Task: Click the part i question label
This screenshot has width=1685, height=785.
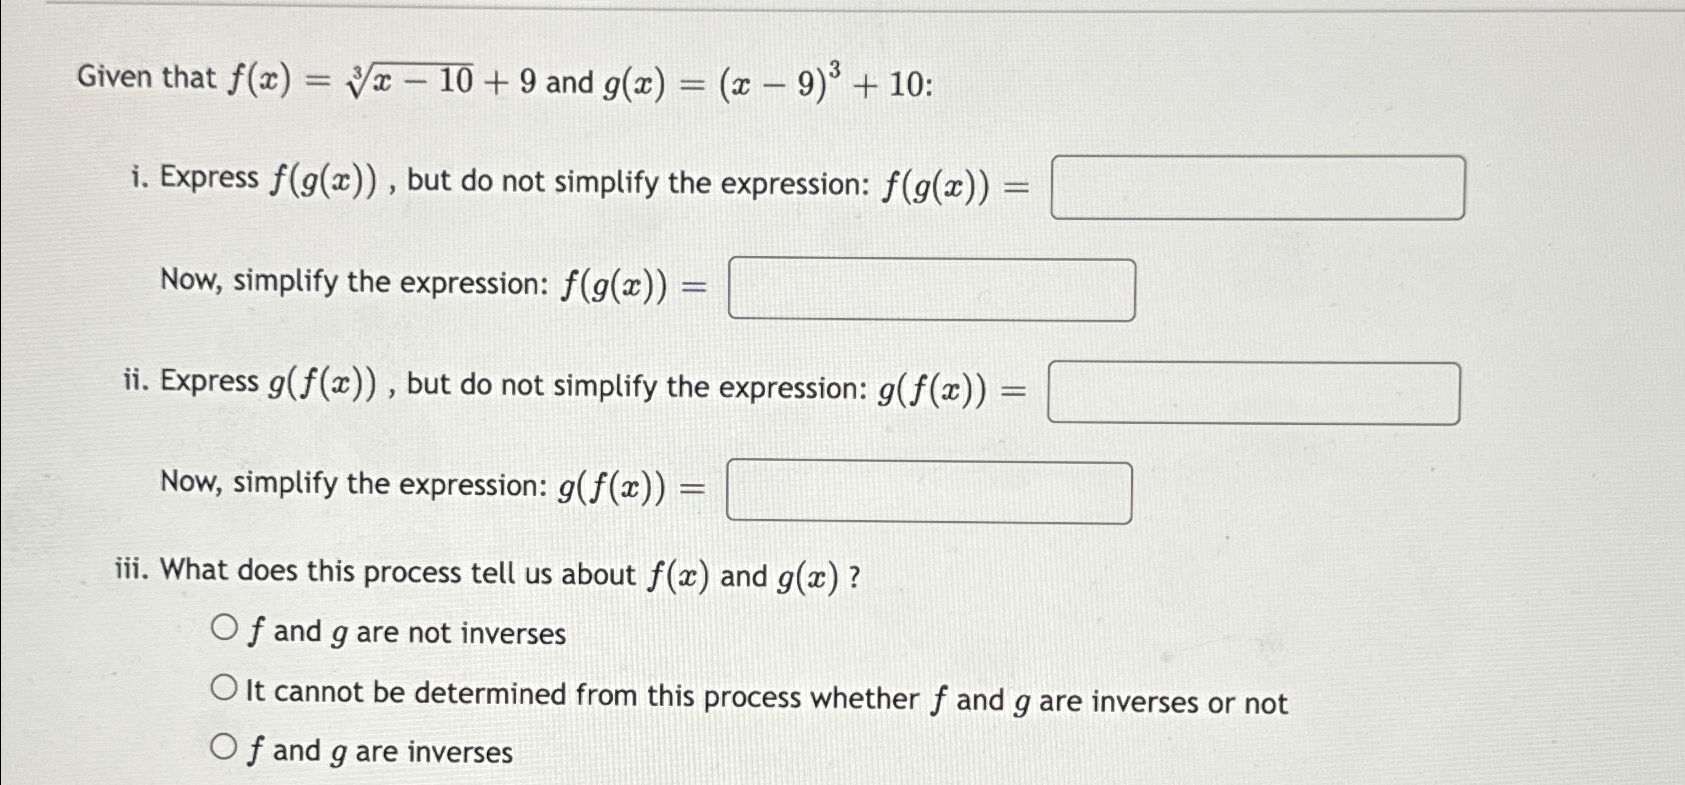Action: pyautogui.click(x=138, y=180)
